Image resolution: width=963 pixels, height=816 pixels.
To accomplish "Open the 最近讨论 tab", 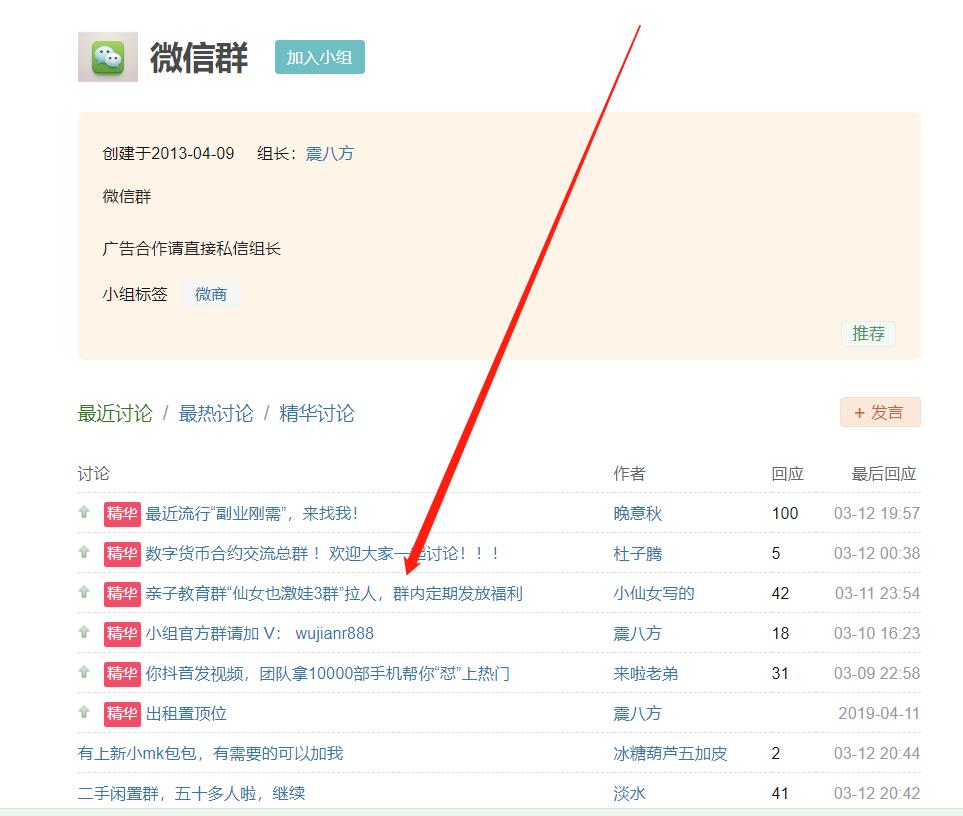I will tap(113, 413).
